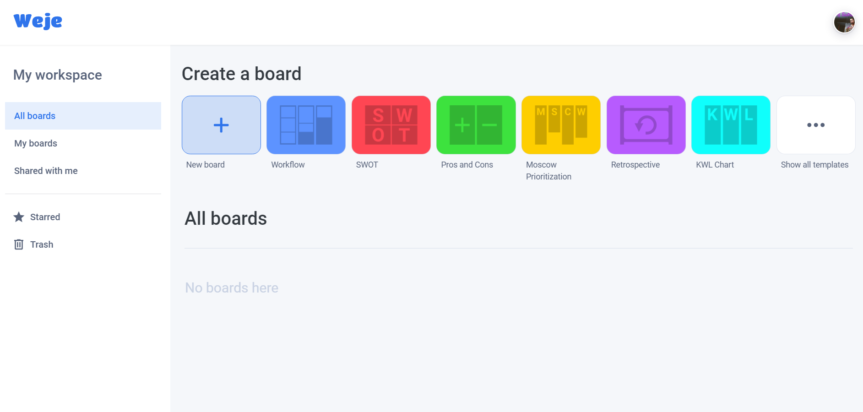
Task: Choose the red SWOT template
Action: tap(391, 125)
